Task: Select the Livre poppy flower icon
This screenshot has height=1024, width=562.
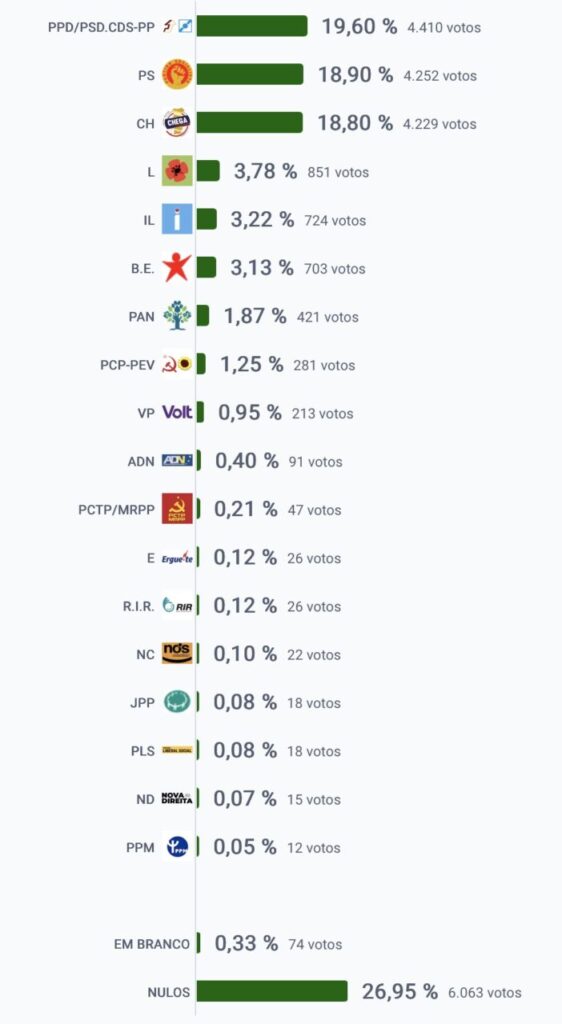Action: [x=177, y=171]
